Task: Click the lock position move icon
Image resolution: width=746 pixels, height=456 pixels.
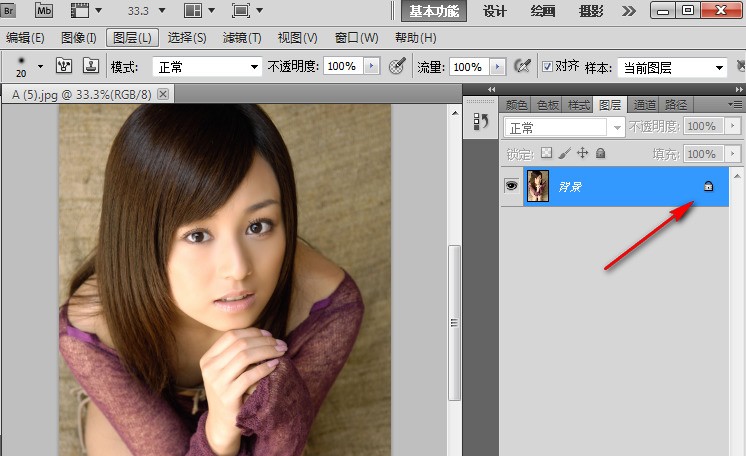Action: click(582, 154)
